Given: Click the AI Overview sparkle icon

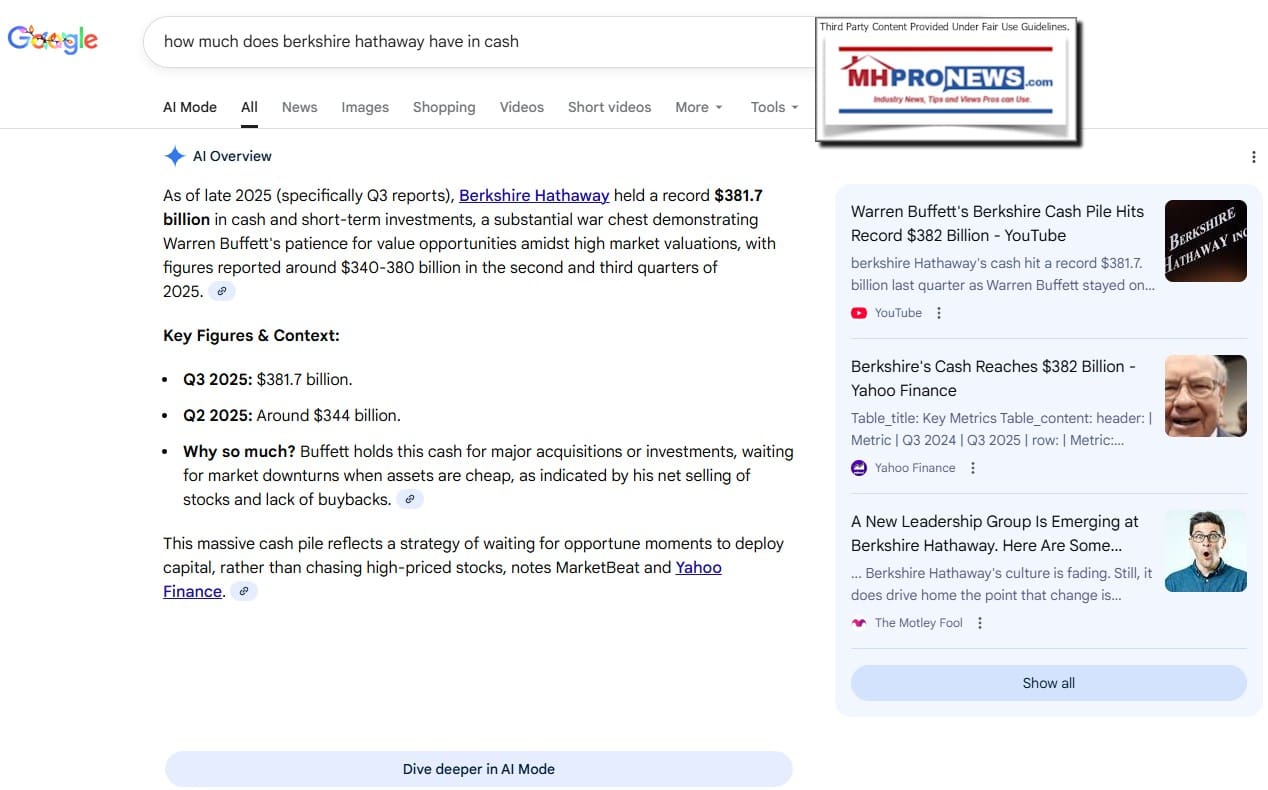Looking at the screenshot, I should tap(174, 156).
